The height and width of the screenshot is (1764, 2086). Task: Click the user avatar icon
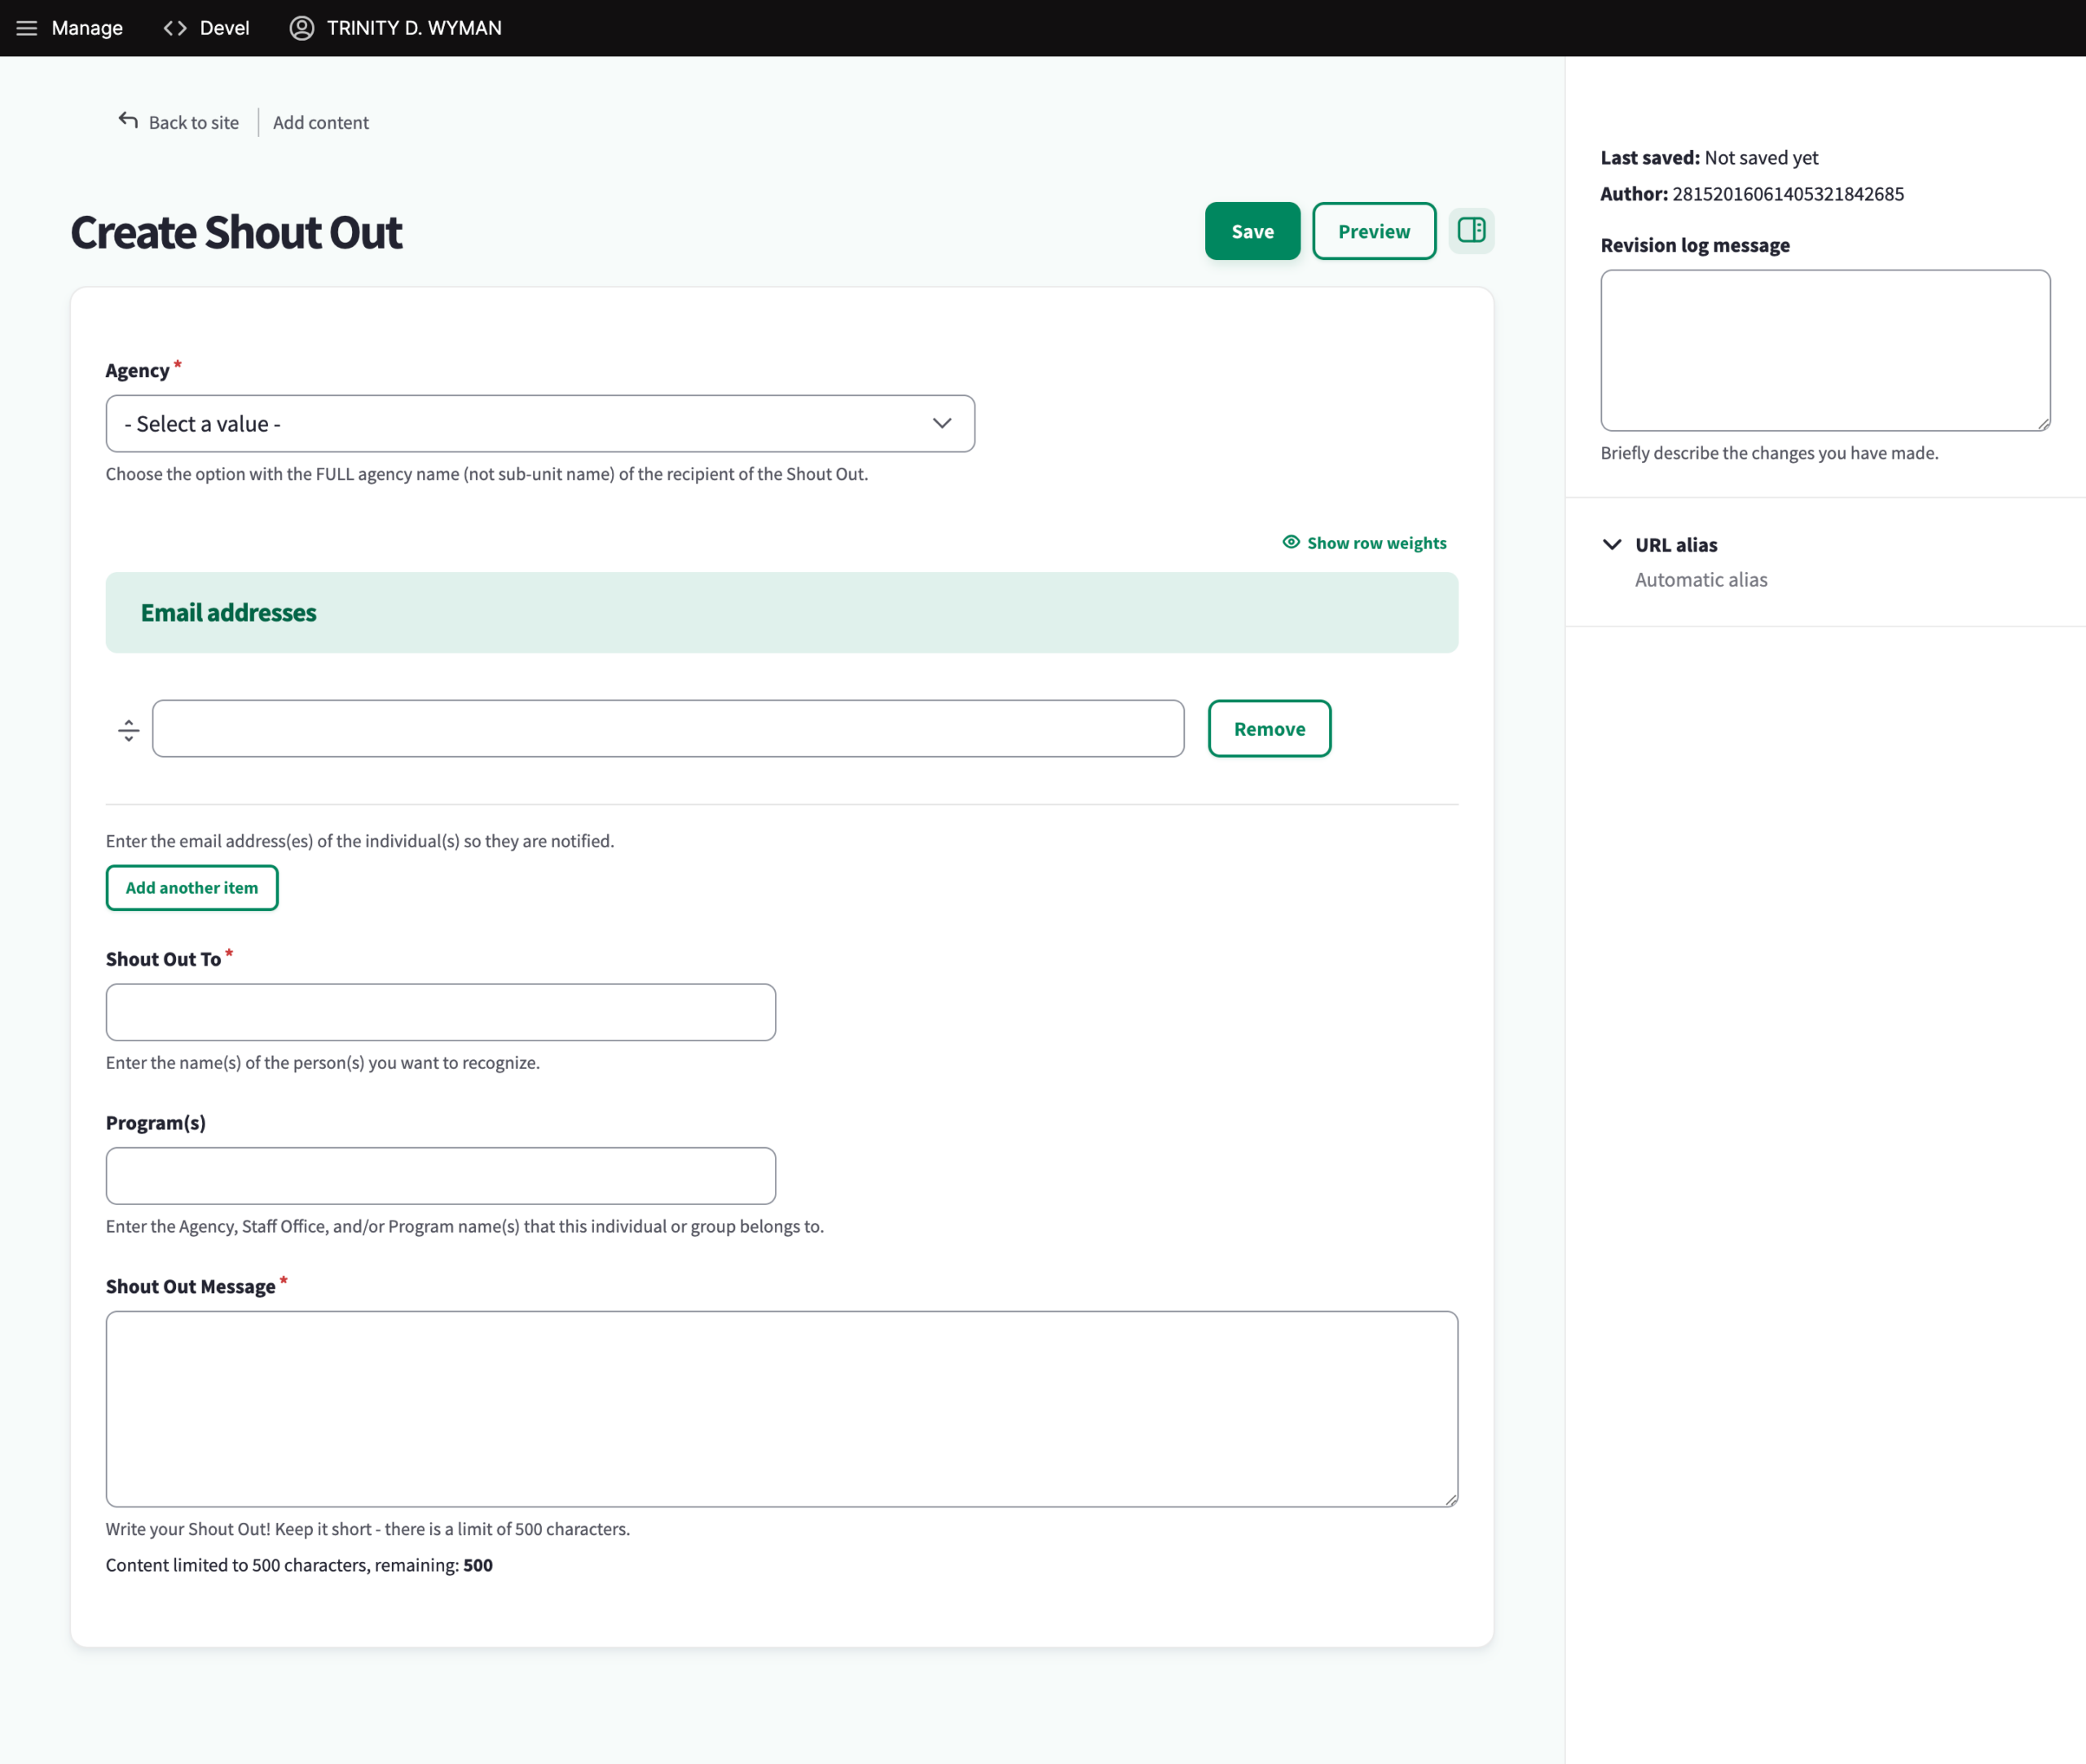301,28
